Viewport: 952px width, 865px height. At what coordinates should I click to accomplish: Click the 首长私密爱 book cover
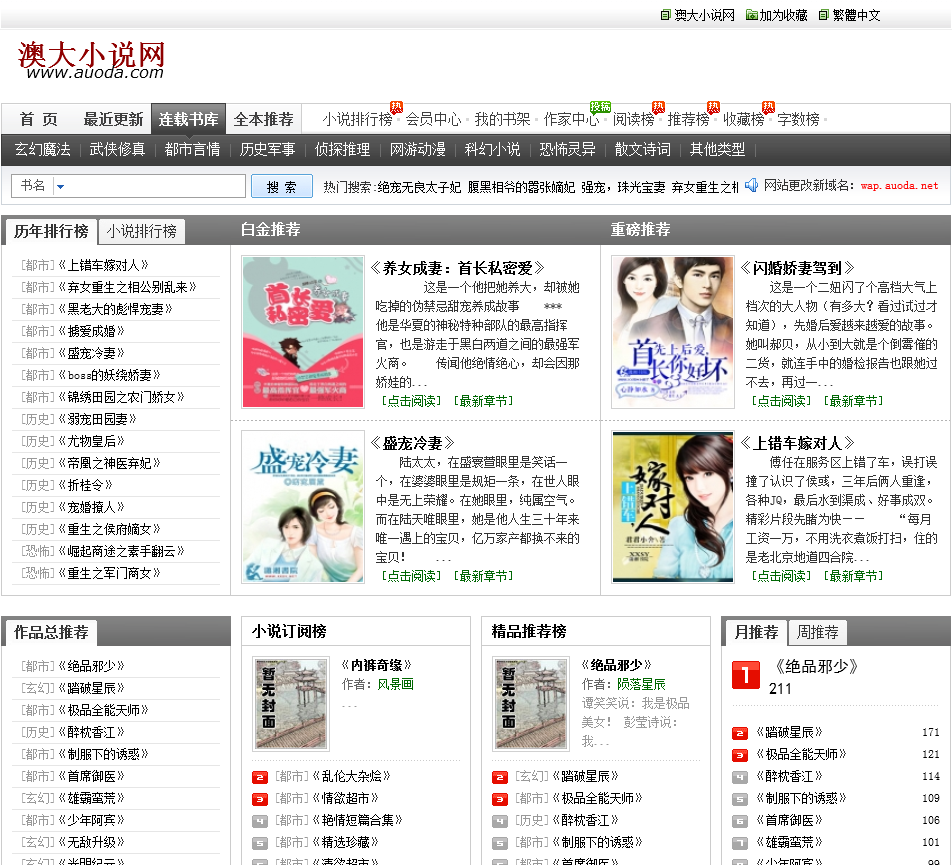[x=303, y=332]
